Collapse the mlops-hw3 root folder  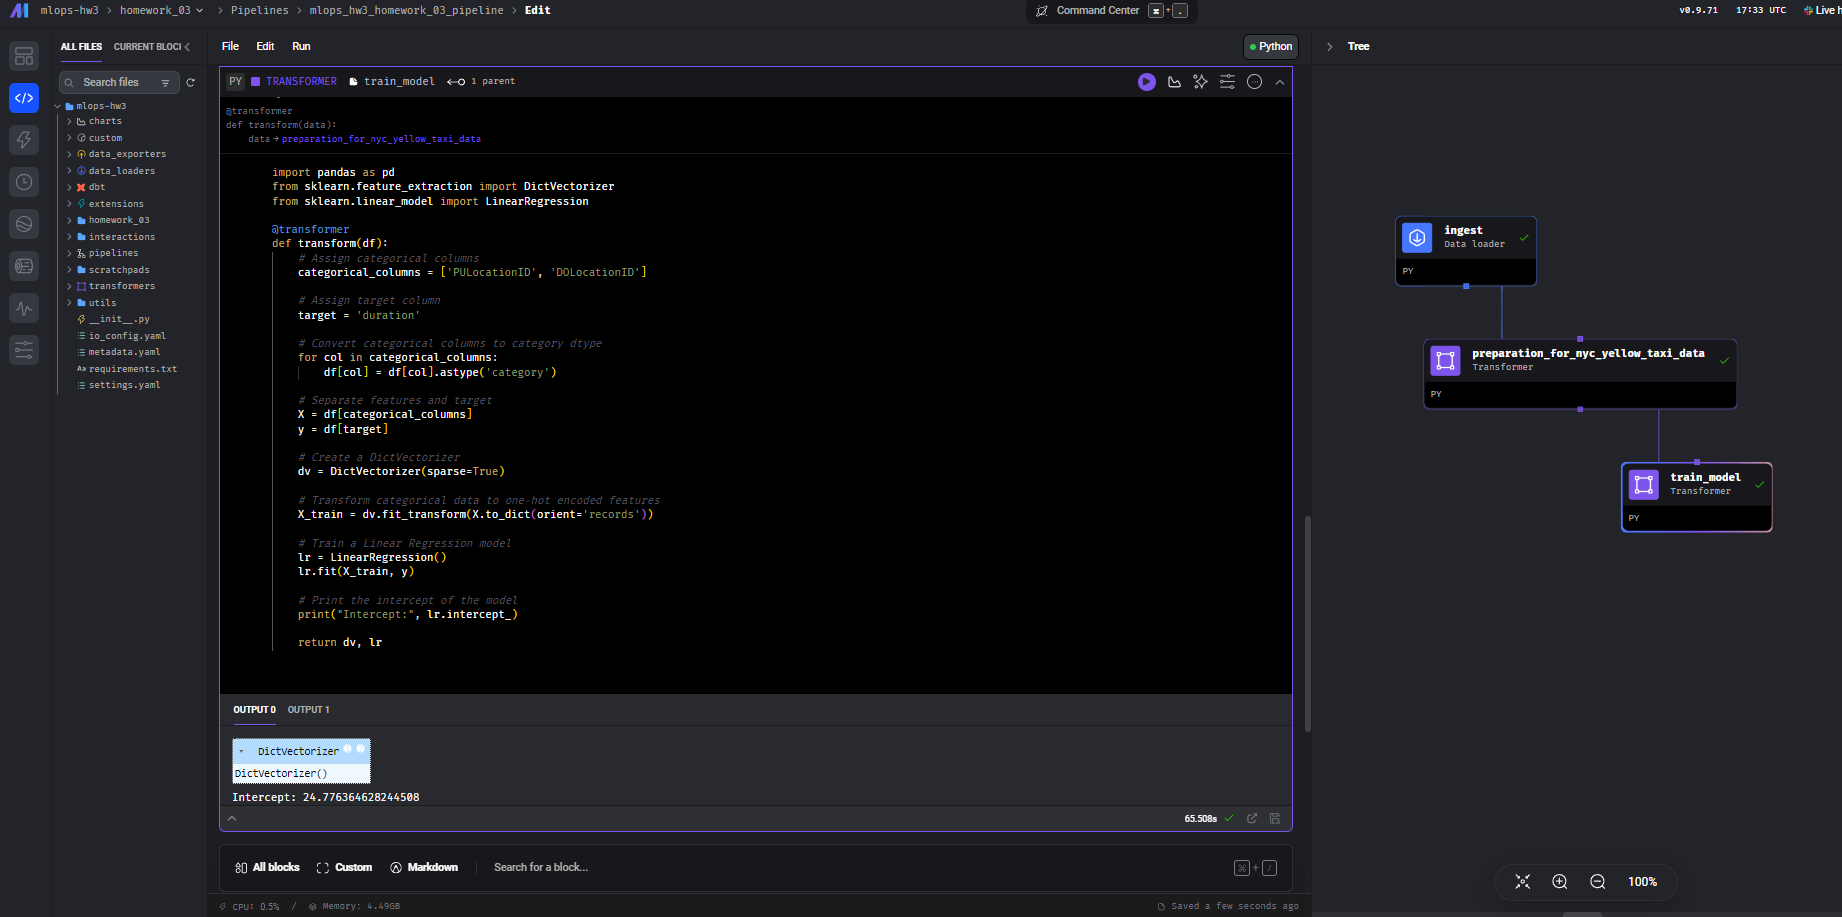pos(58,106)
